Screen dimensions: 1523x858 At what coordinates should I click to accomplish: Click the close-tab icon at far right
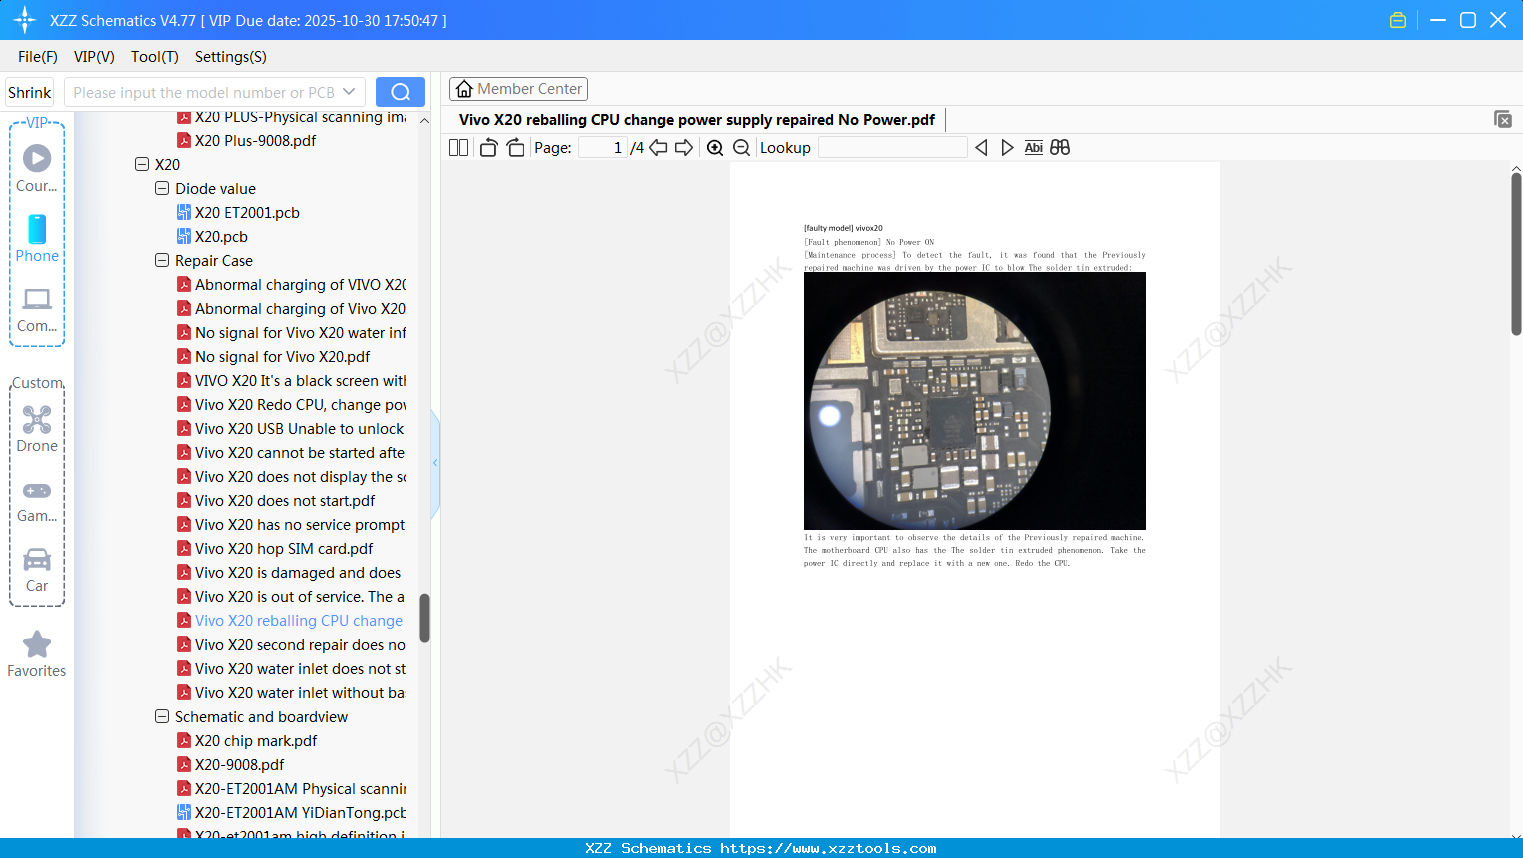pyautogui.click(x=1502, y=119)
